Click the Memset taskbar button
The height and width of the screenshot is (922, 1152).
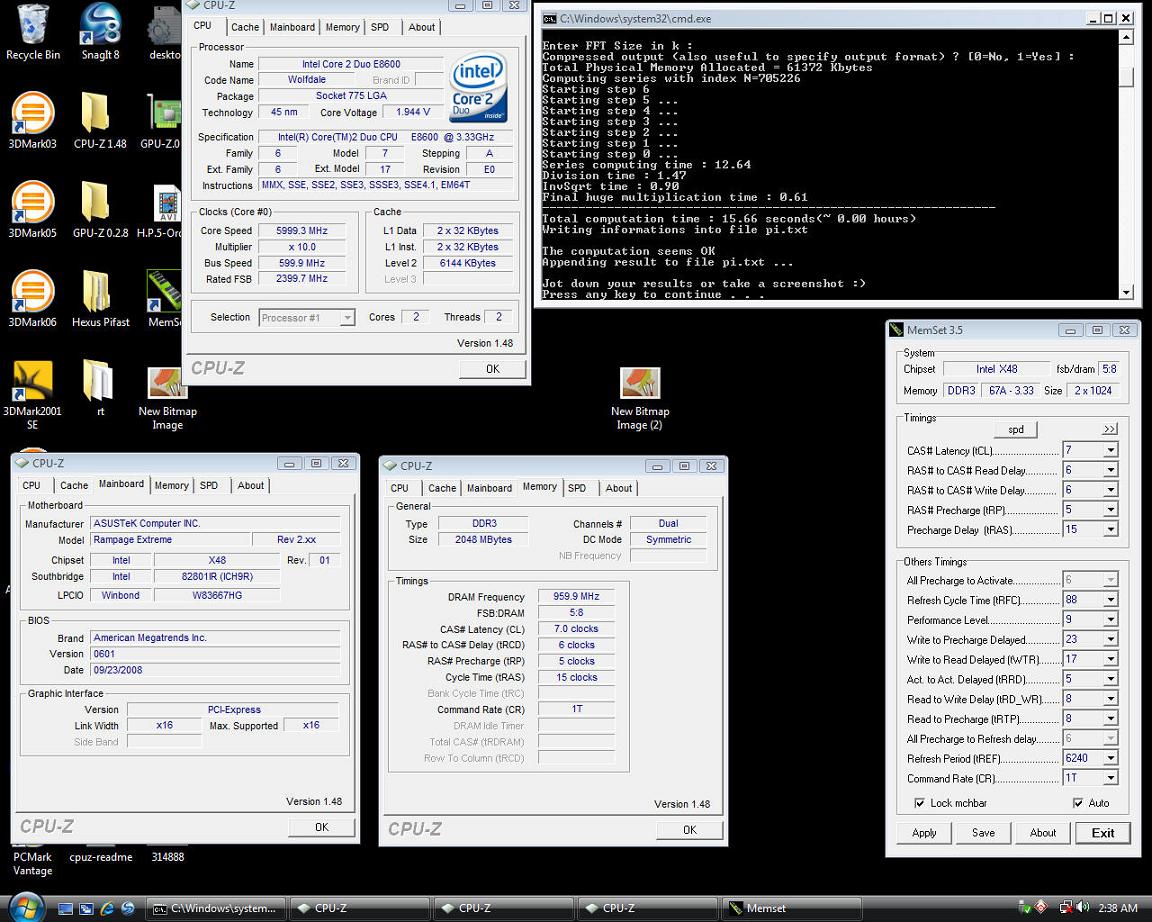tap(792, 909)
